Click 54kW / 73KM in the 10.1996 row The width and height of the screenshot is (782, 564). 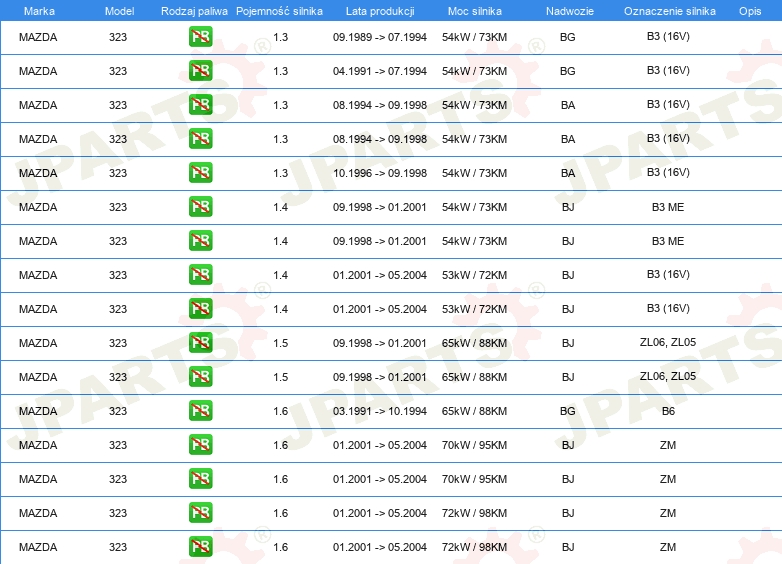[474, 173]
